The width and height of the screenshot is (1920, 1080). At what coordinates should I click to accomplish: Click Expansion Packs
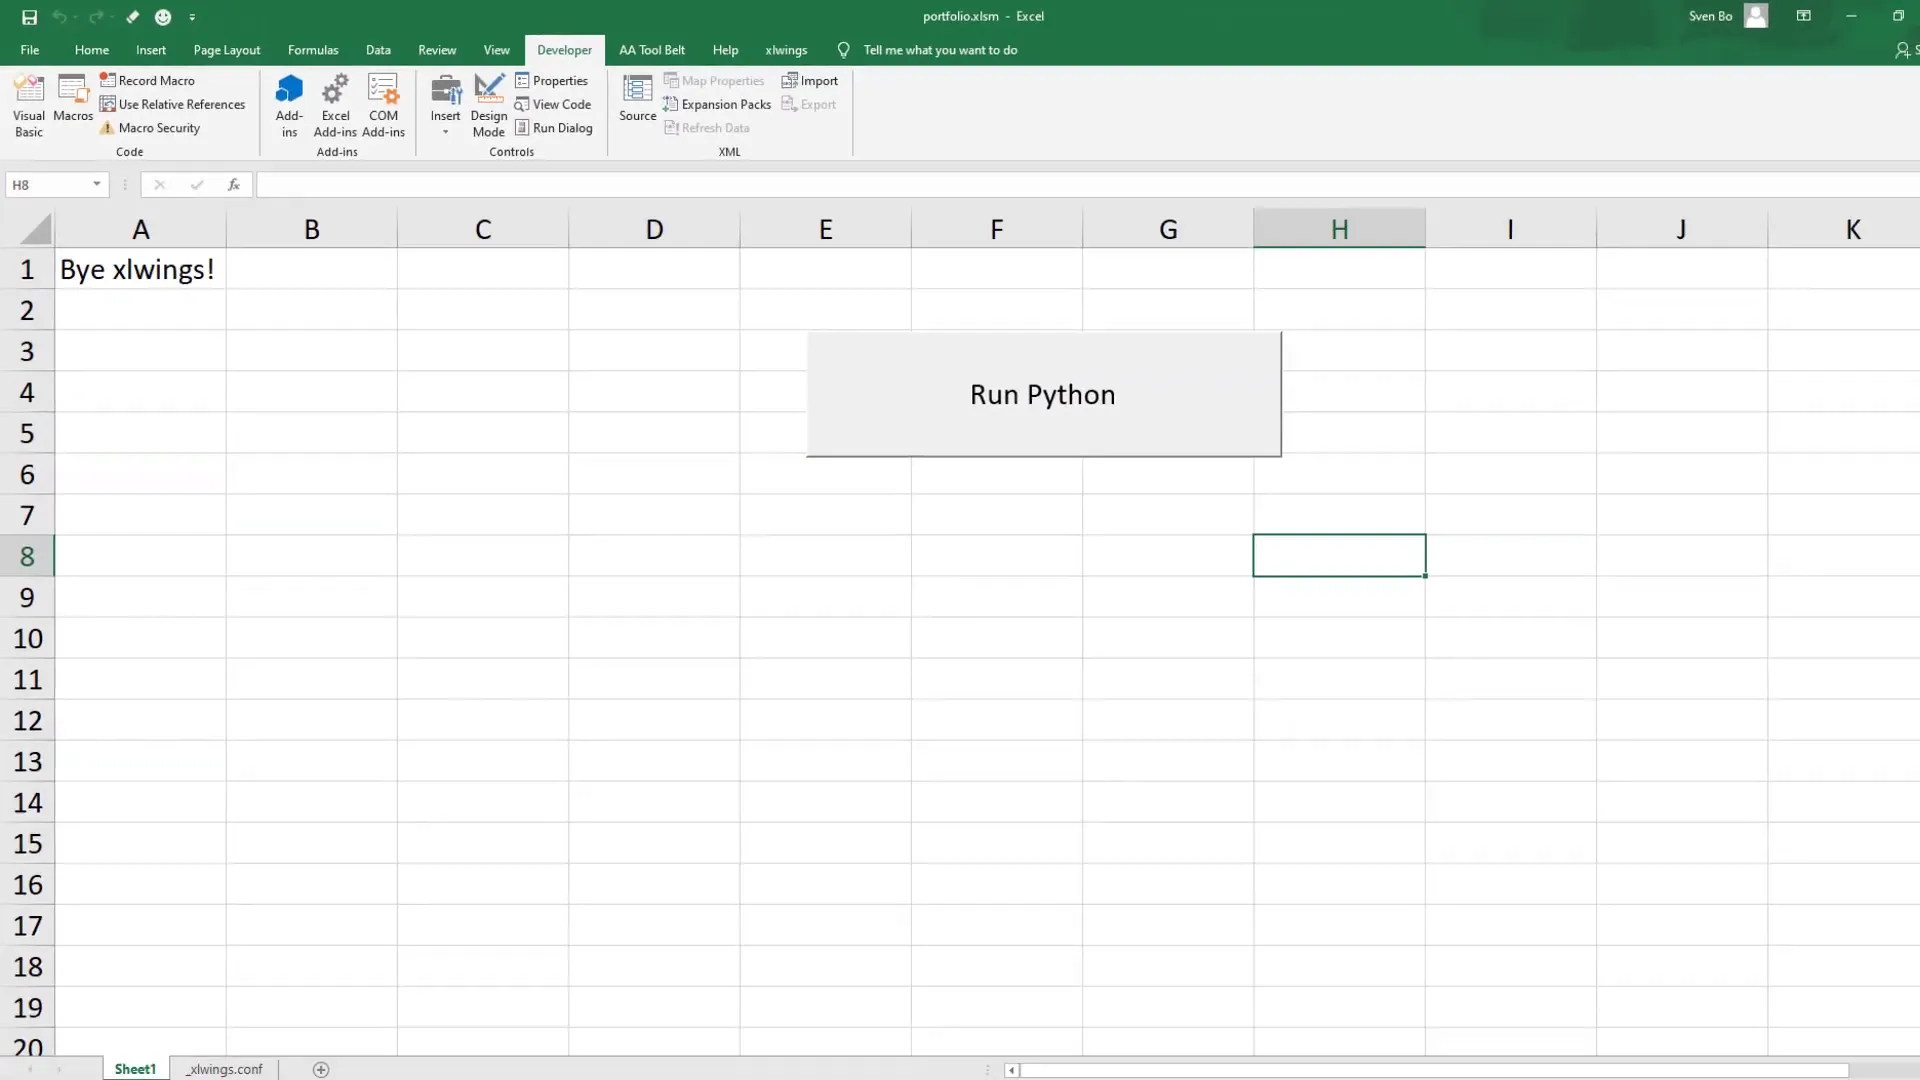click(725, 104)
